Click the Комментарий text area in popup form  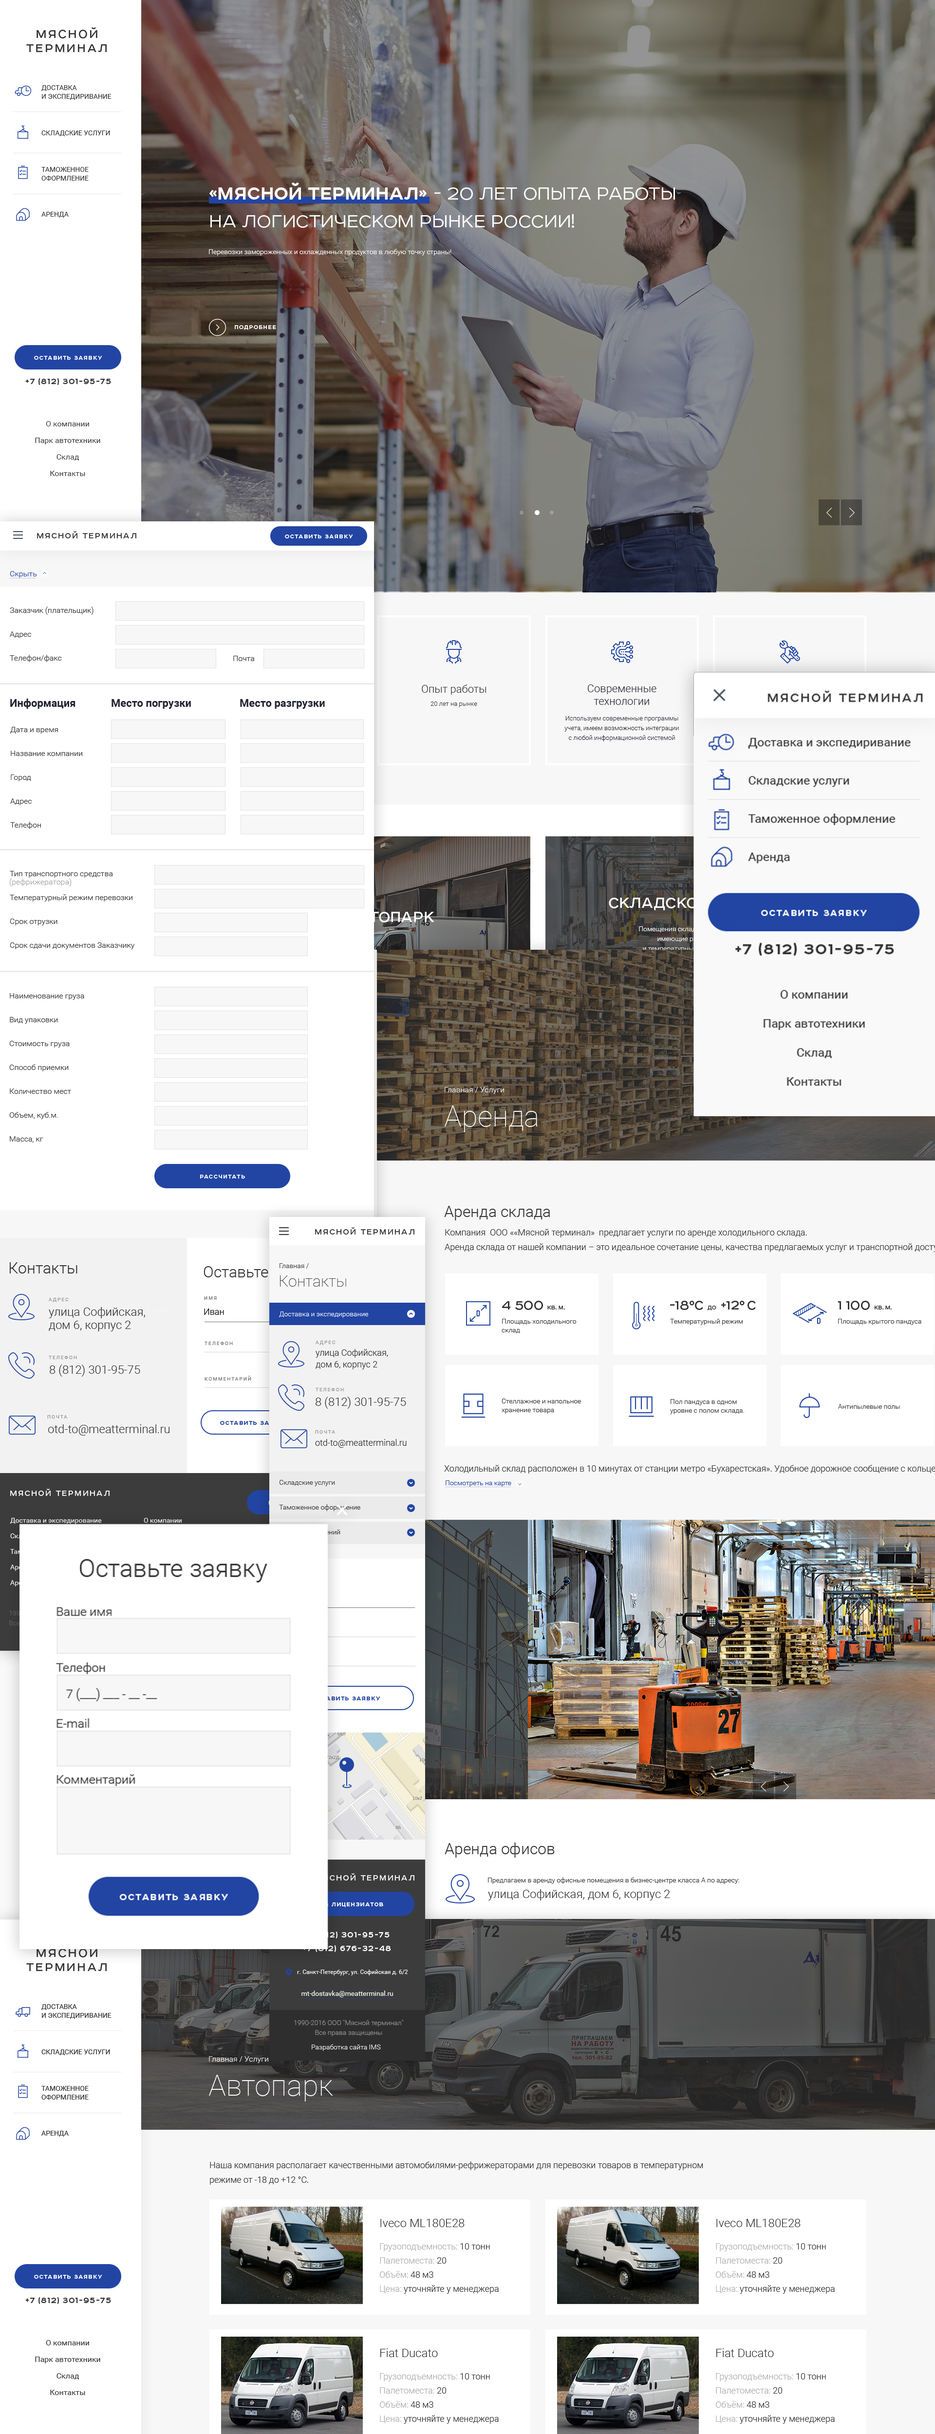[x=173, y=1820]
